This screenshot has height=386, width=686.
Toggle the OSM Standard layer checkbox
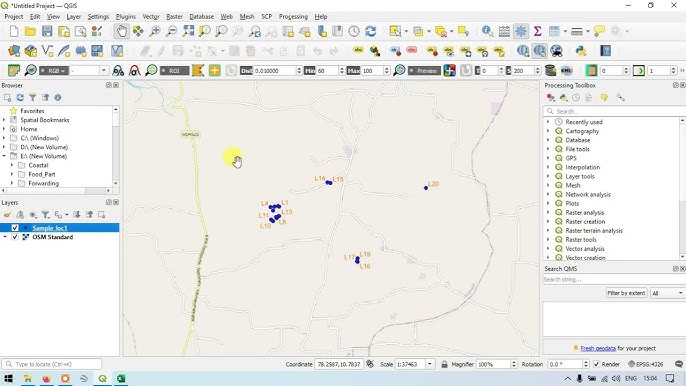[x=15, y=237]
